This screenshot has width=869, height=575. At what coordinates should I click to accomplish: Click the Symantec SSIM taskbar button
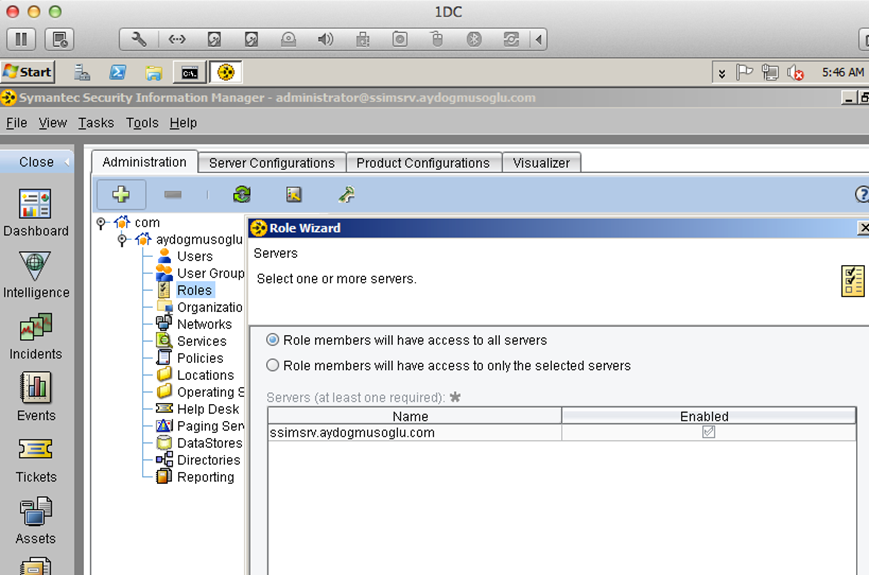click(x=226, y=72)
